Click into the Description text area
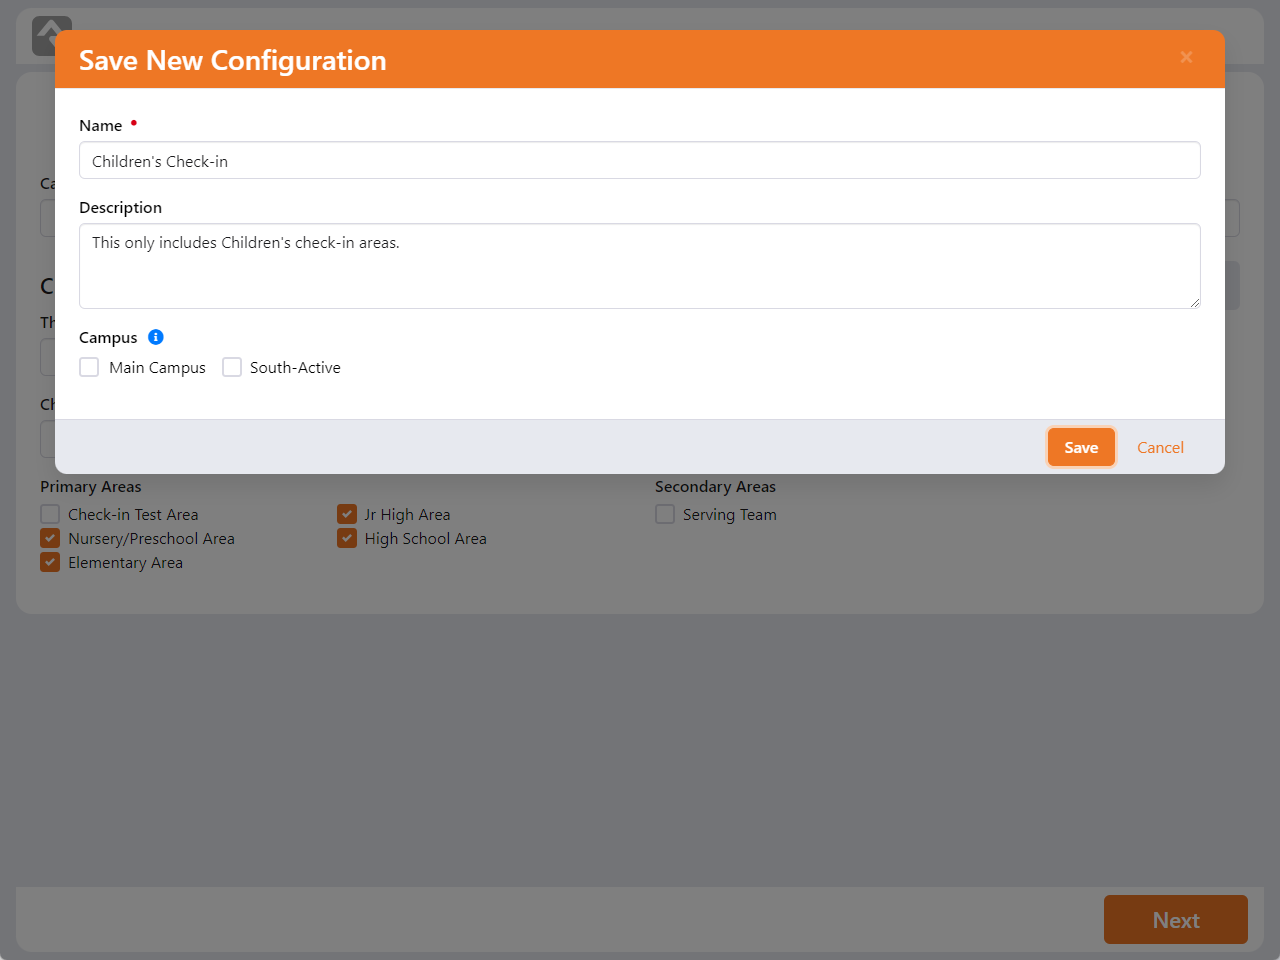Viewport: 1280px width, 960px height. point(640,266)
